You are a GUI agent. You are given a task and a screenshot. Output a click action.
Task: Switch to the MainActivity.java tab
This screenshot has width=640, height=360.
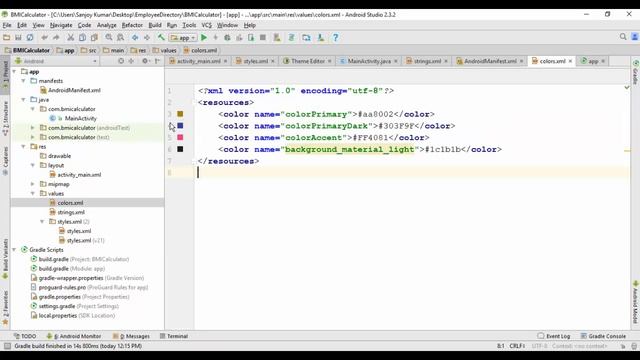click(x=369, y=61)
